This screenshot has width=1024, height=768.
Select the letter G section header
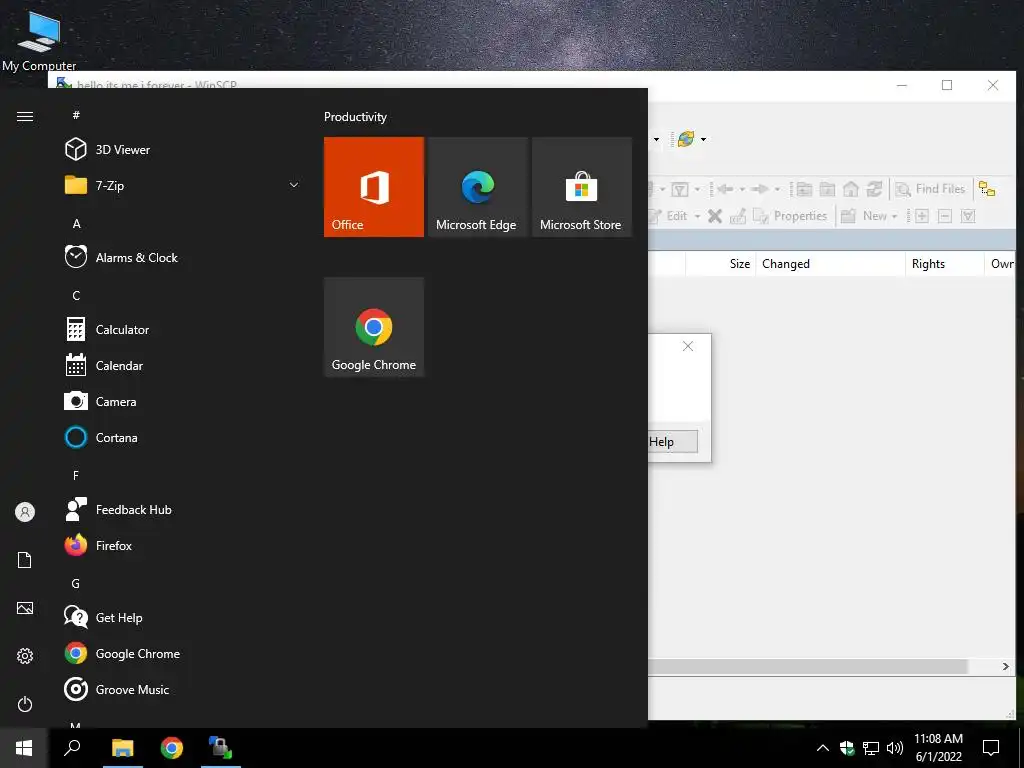tap(76, 584)
